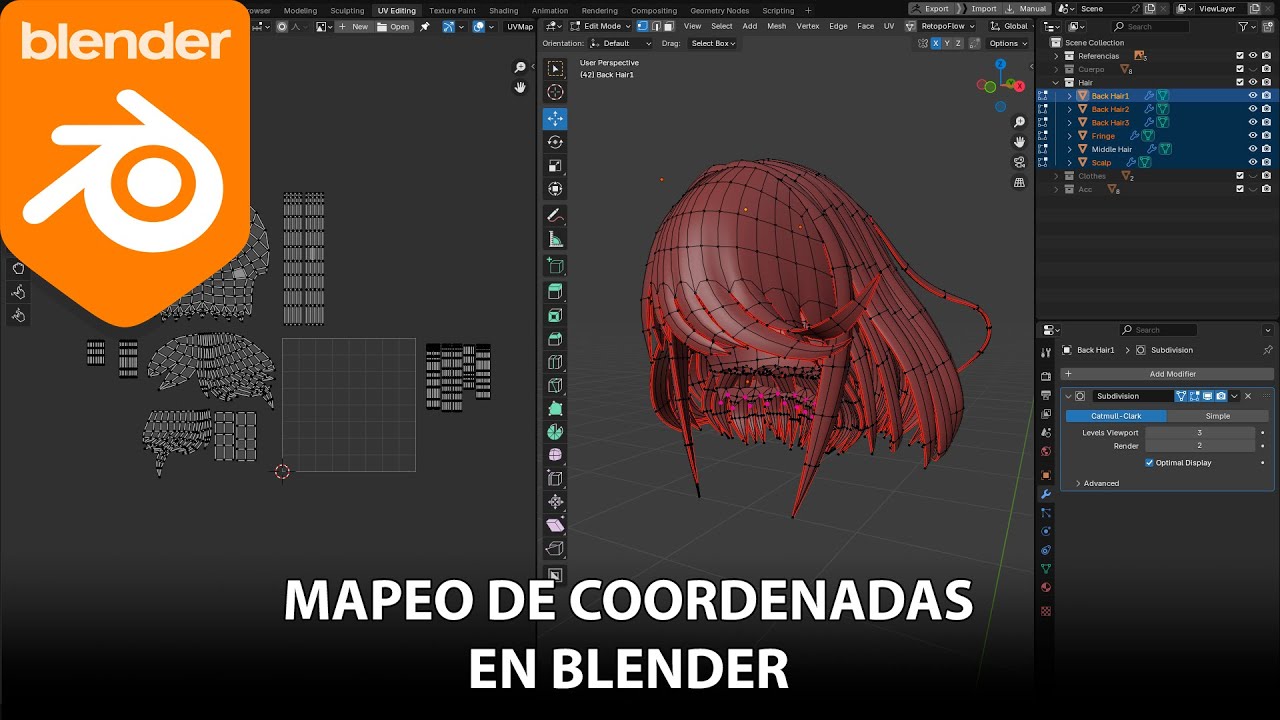The height and width of the screenshot is (720, 1280).
Task: Open the Modifiers wrench properties tab
Action: pos(1046,494)
